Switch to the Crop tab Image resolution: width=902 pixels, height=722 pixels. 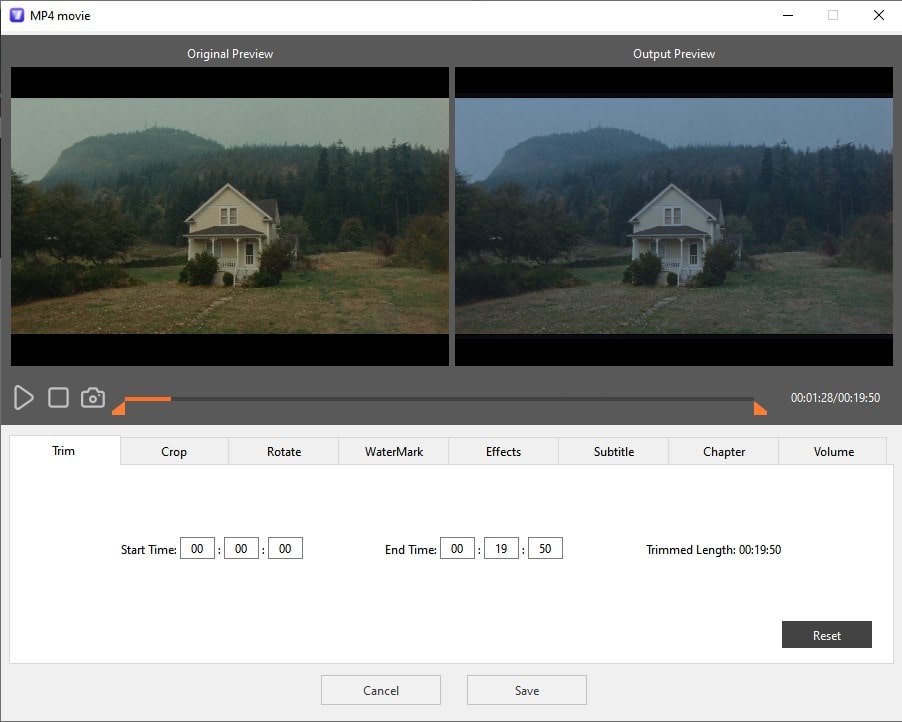(172, 451)
